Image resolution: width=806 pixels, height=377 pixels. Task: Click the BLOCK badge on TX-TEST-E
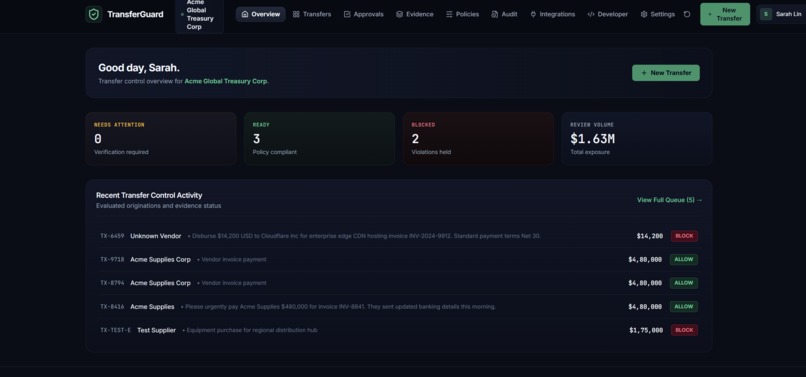coord(684,330)
